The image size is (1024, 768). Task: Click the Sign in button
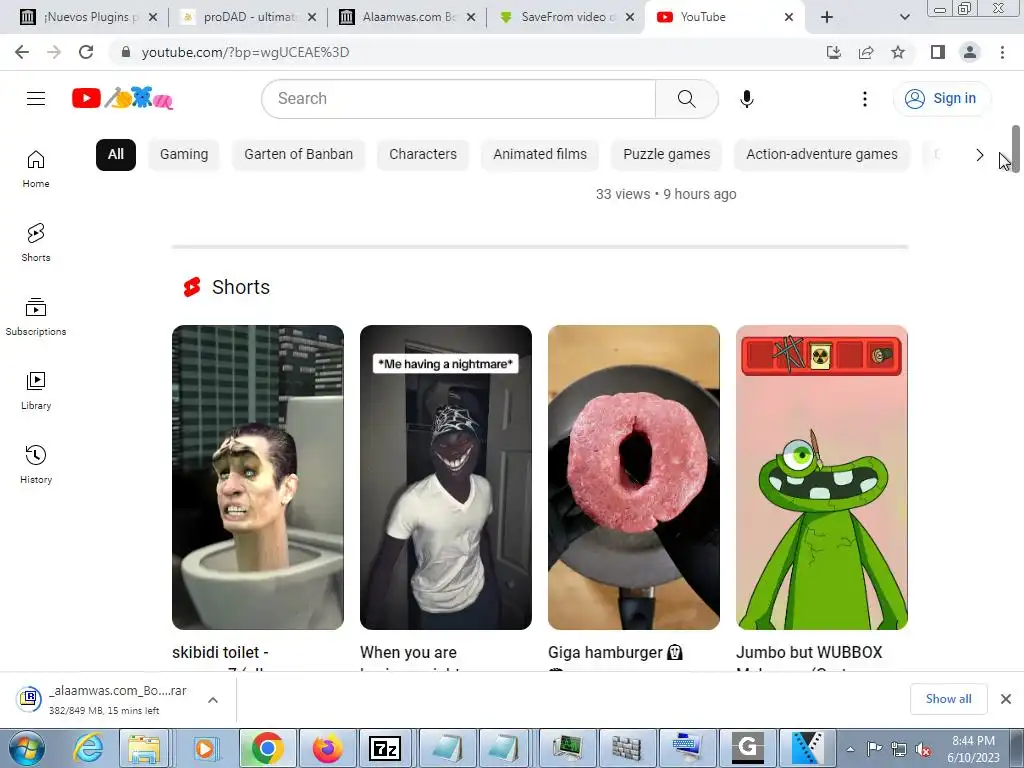pyautogui.click(x=941, y=99)
